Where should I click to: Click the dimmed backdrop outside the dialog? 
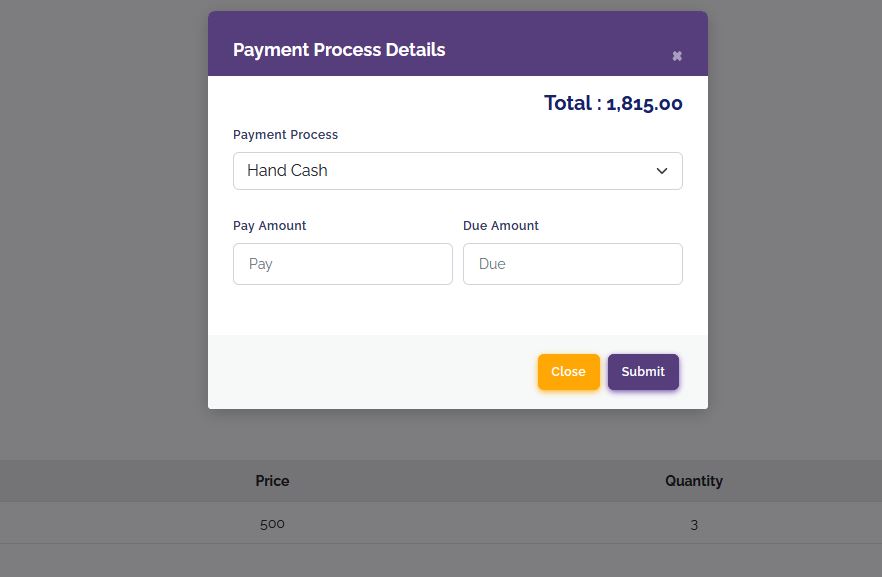tap(101, 225)
